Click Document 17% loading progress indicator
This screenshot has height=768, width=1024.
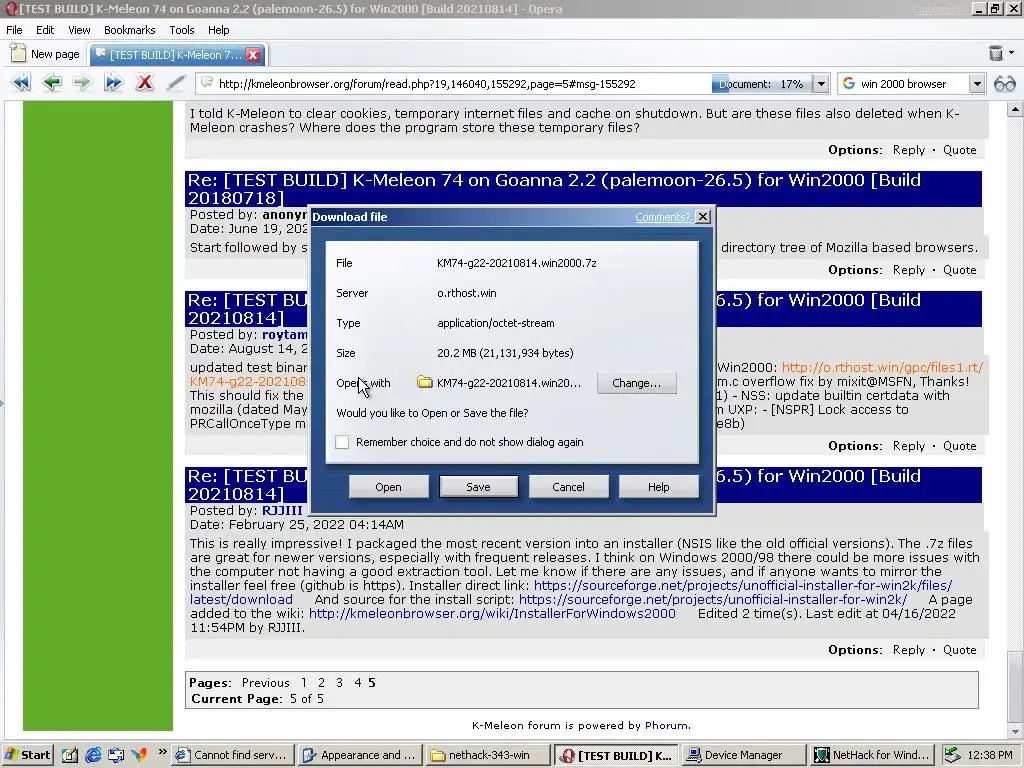761,84
